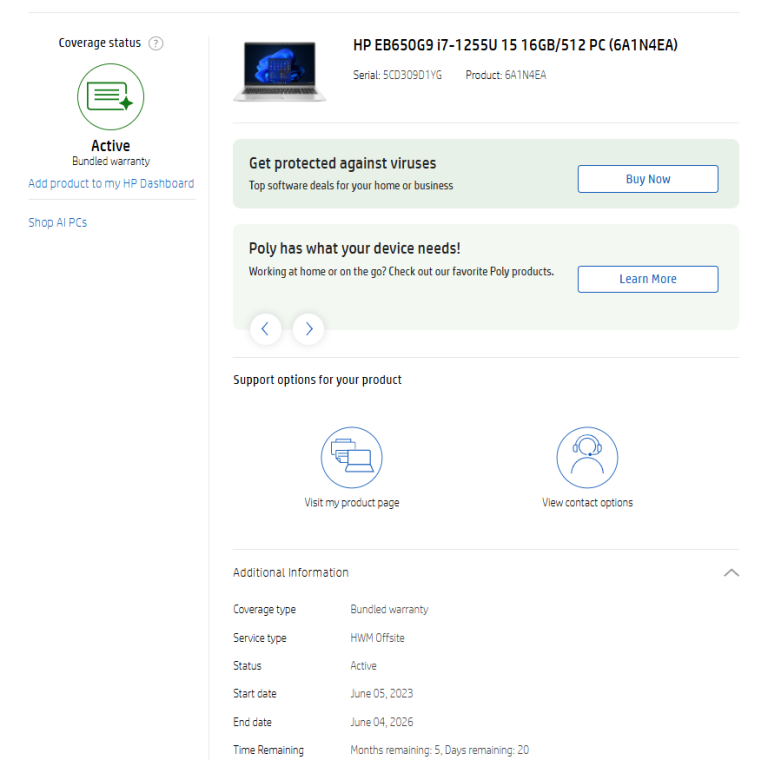Image resolution: width=768 pixels, height=760 pixels.
Task: Click the green Active coverage certificate icon
Action: [x=110, y=97]
